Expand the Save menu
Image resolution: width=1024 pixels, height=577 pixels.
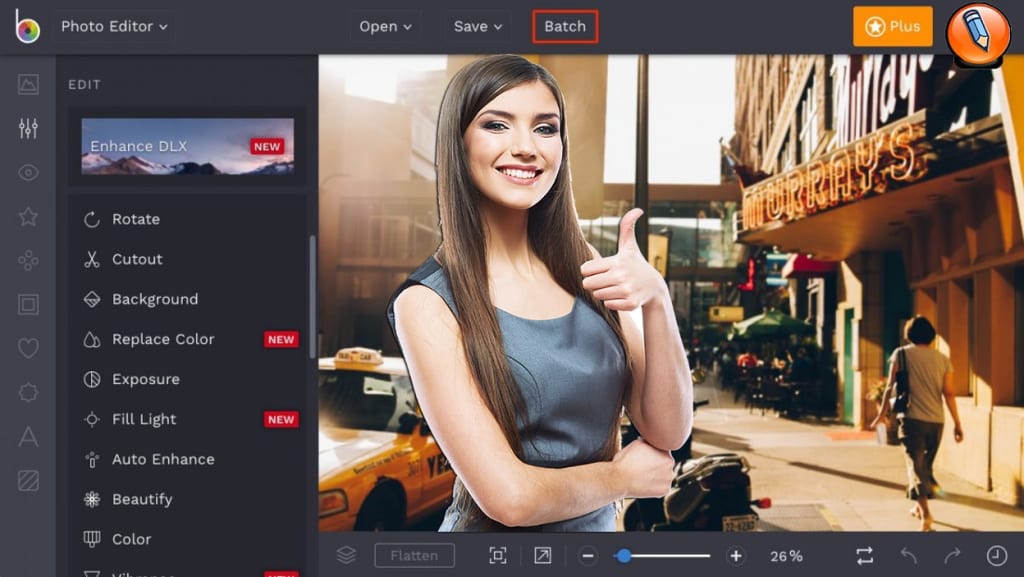click(x=477, y=27)
